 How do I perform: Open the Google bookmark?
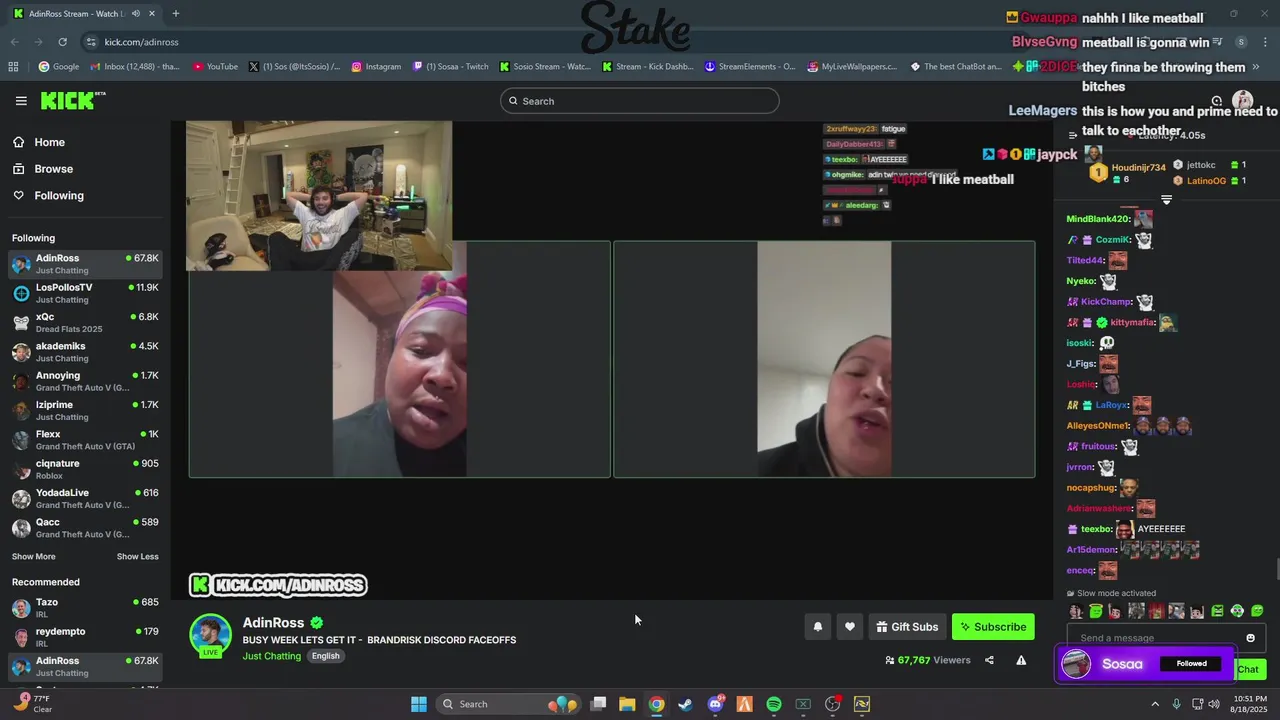point(58,67)
